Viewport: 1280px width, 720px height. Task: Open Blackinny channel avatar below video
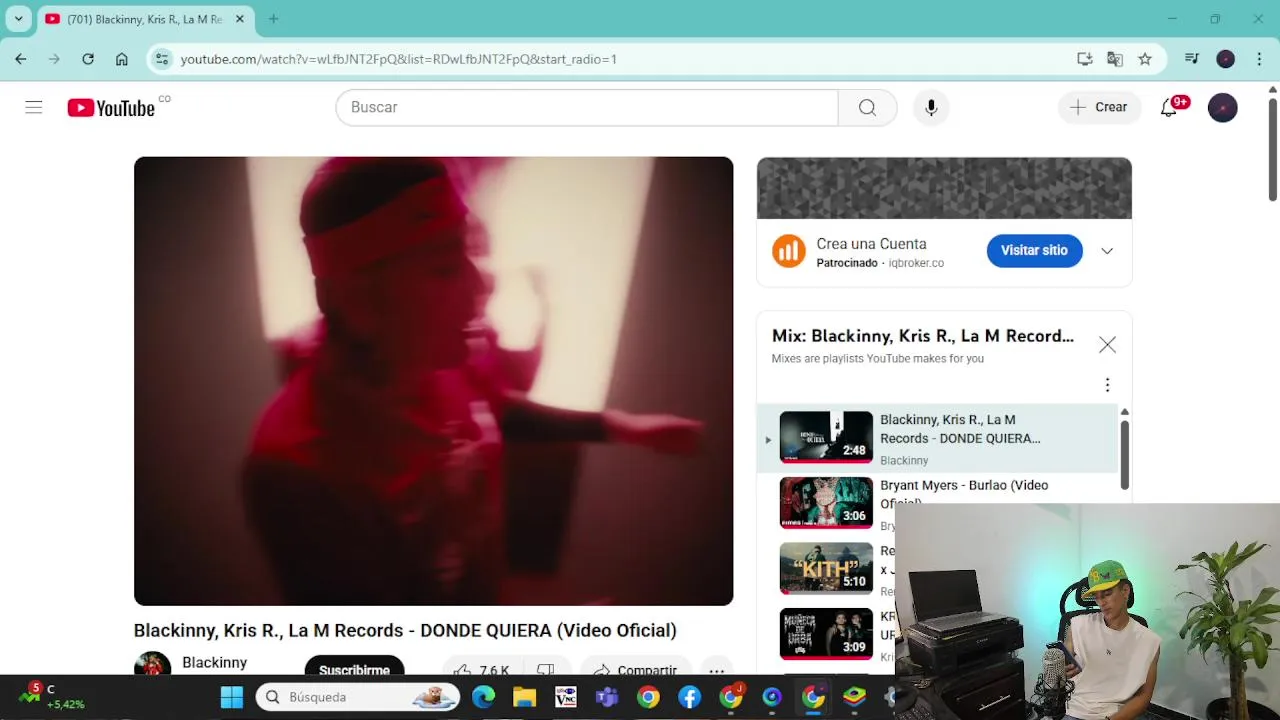coord(152,664)
